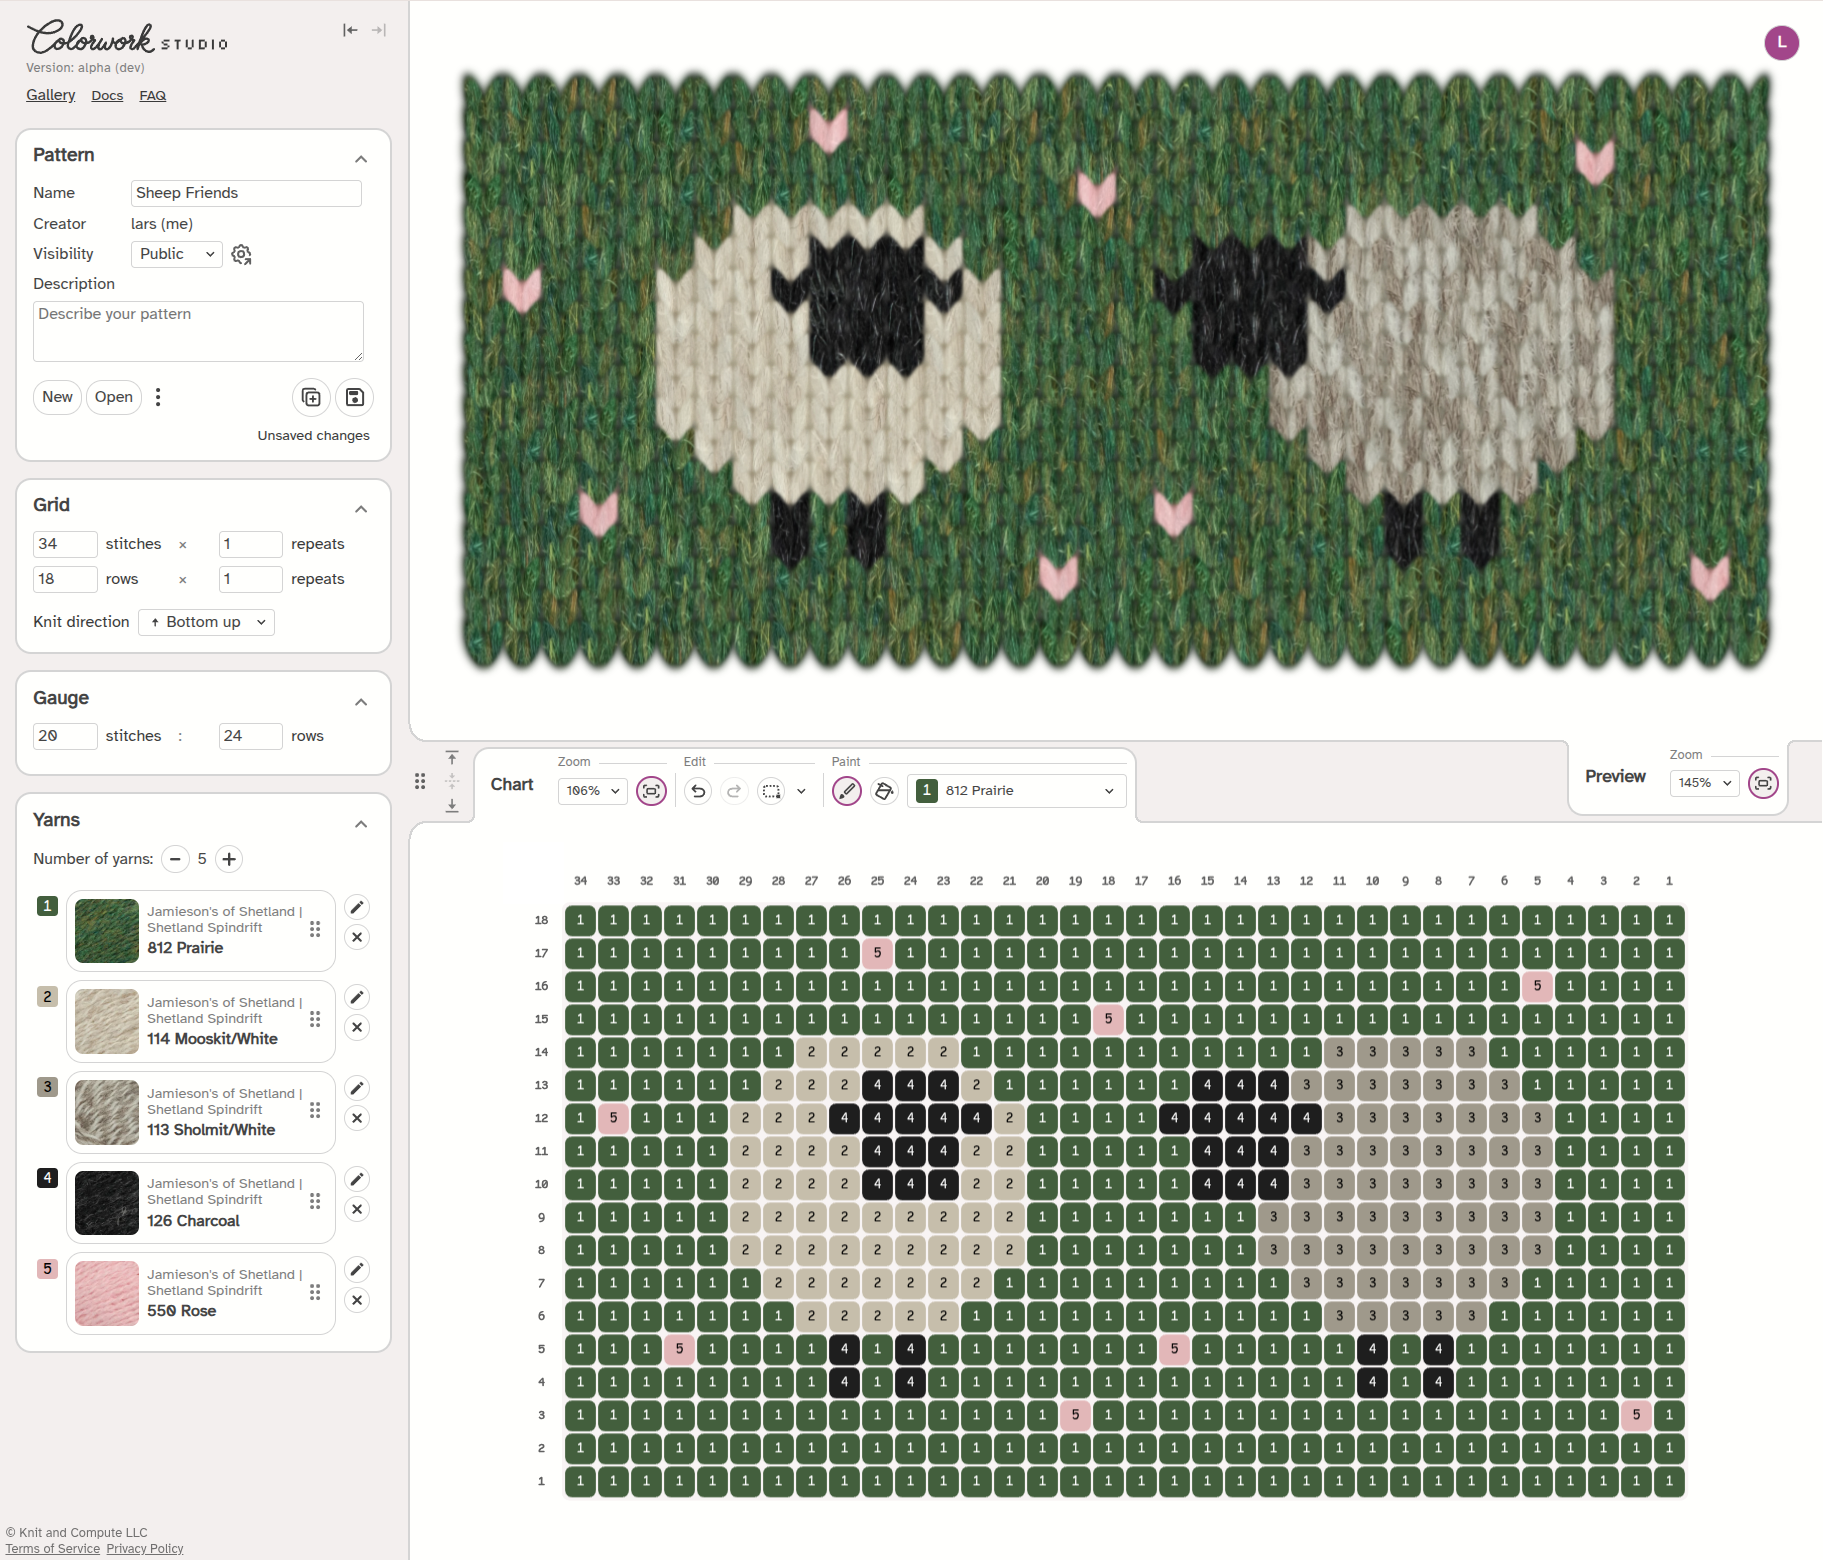Image resolution: width=1823 pixels, height=1560 pixels.
Task: Click the Preview zoom-to-fit icon
Action: tap(1763, 783)
